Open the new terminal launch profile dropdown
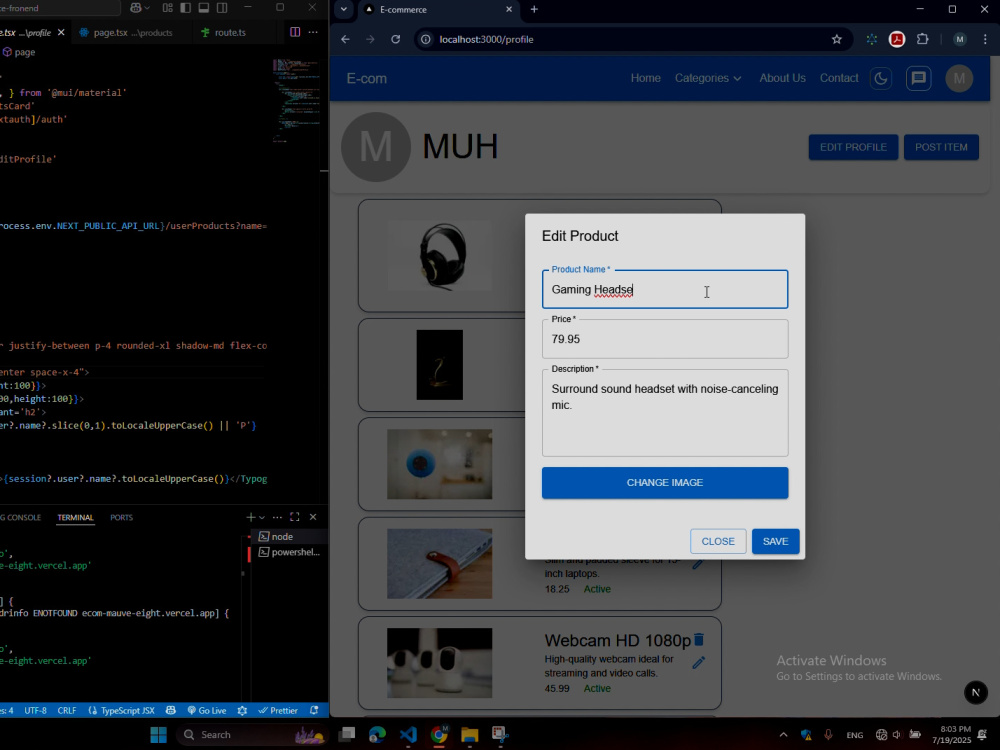The image size is (1000, 750). (x=261, y=517)
